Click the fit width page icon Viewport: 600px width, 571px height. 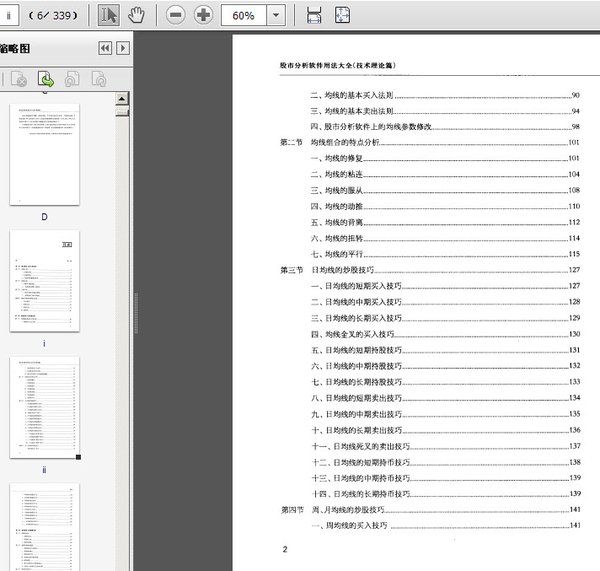(x=314, y=15)
